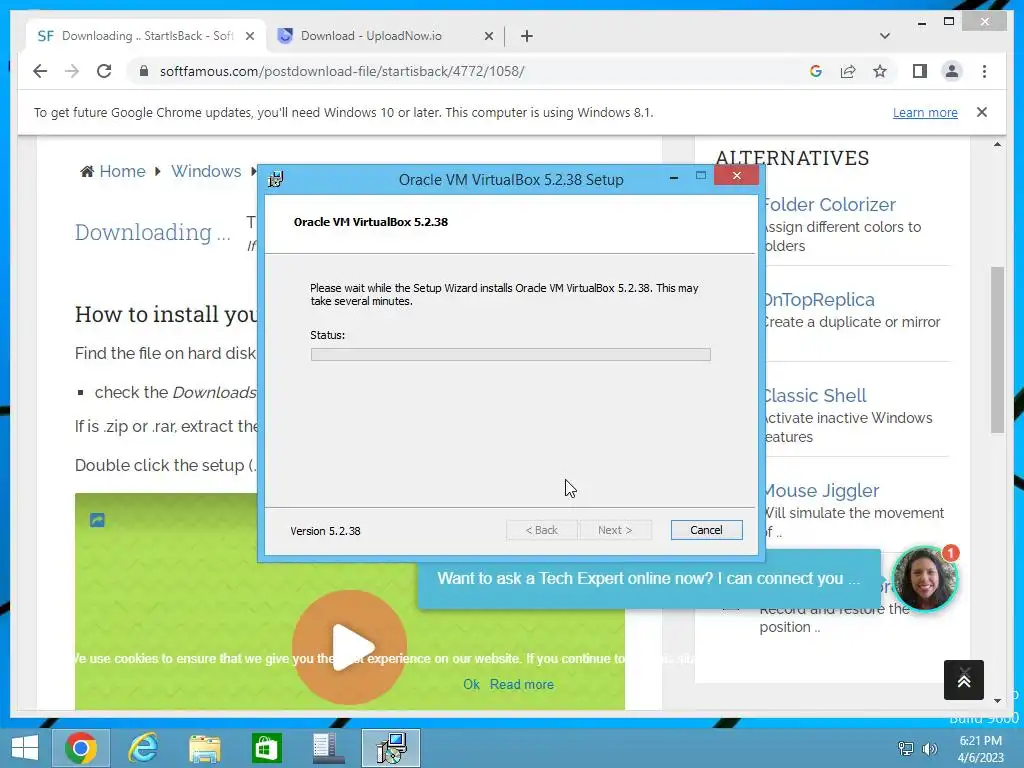Click the Chrome forward arrow
Viewport: 1024px width, 768px height.
point(72,71)
